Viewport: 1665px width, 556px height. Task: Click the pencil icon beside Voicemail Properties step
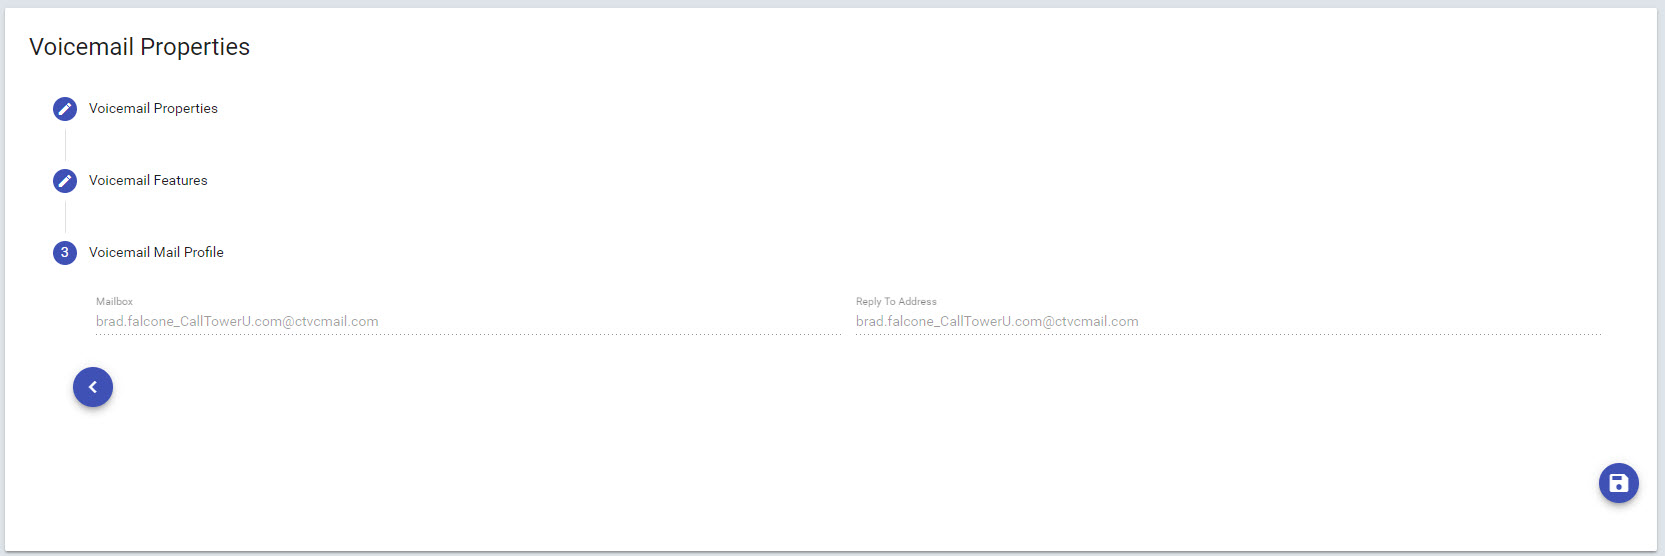coord(65,109)
